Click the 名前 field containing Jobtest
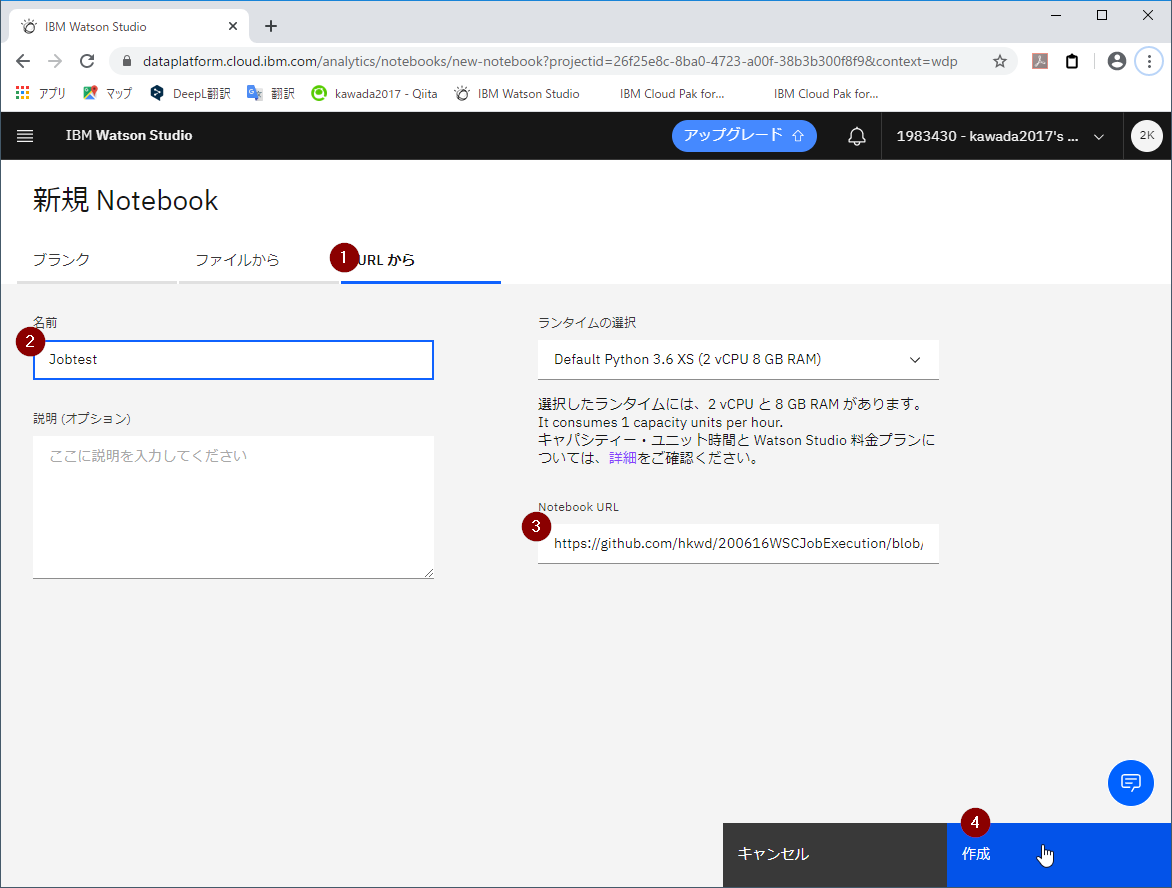 pyautogui.click(x=233, y=360)
